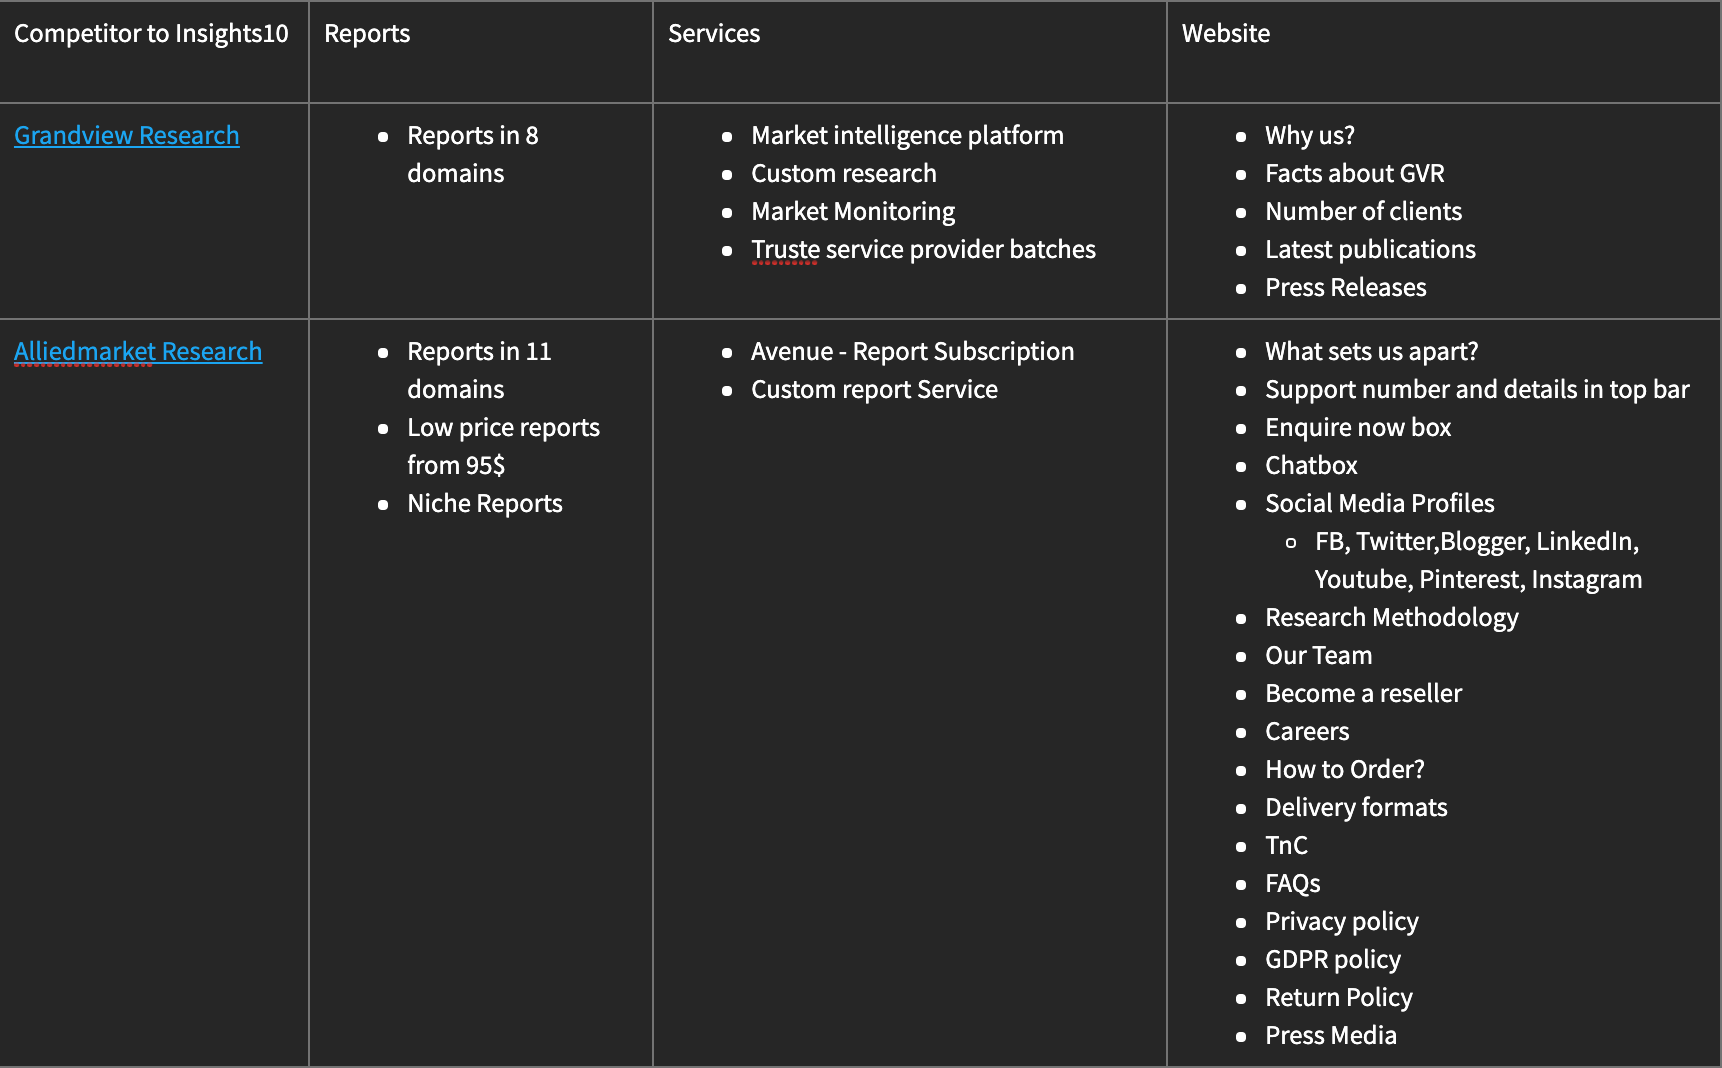Click the 'Competitor to Insights10' header cell
The width and height of the screenshot is (1722, 1068).
[151, 34]
